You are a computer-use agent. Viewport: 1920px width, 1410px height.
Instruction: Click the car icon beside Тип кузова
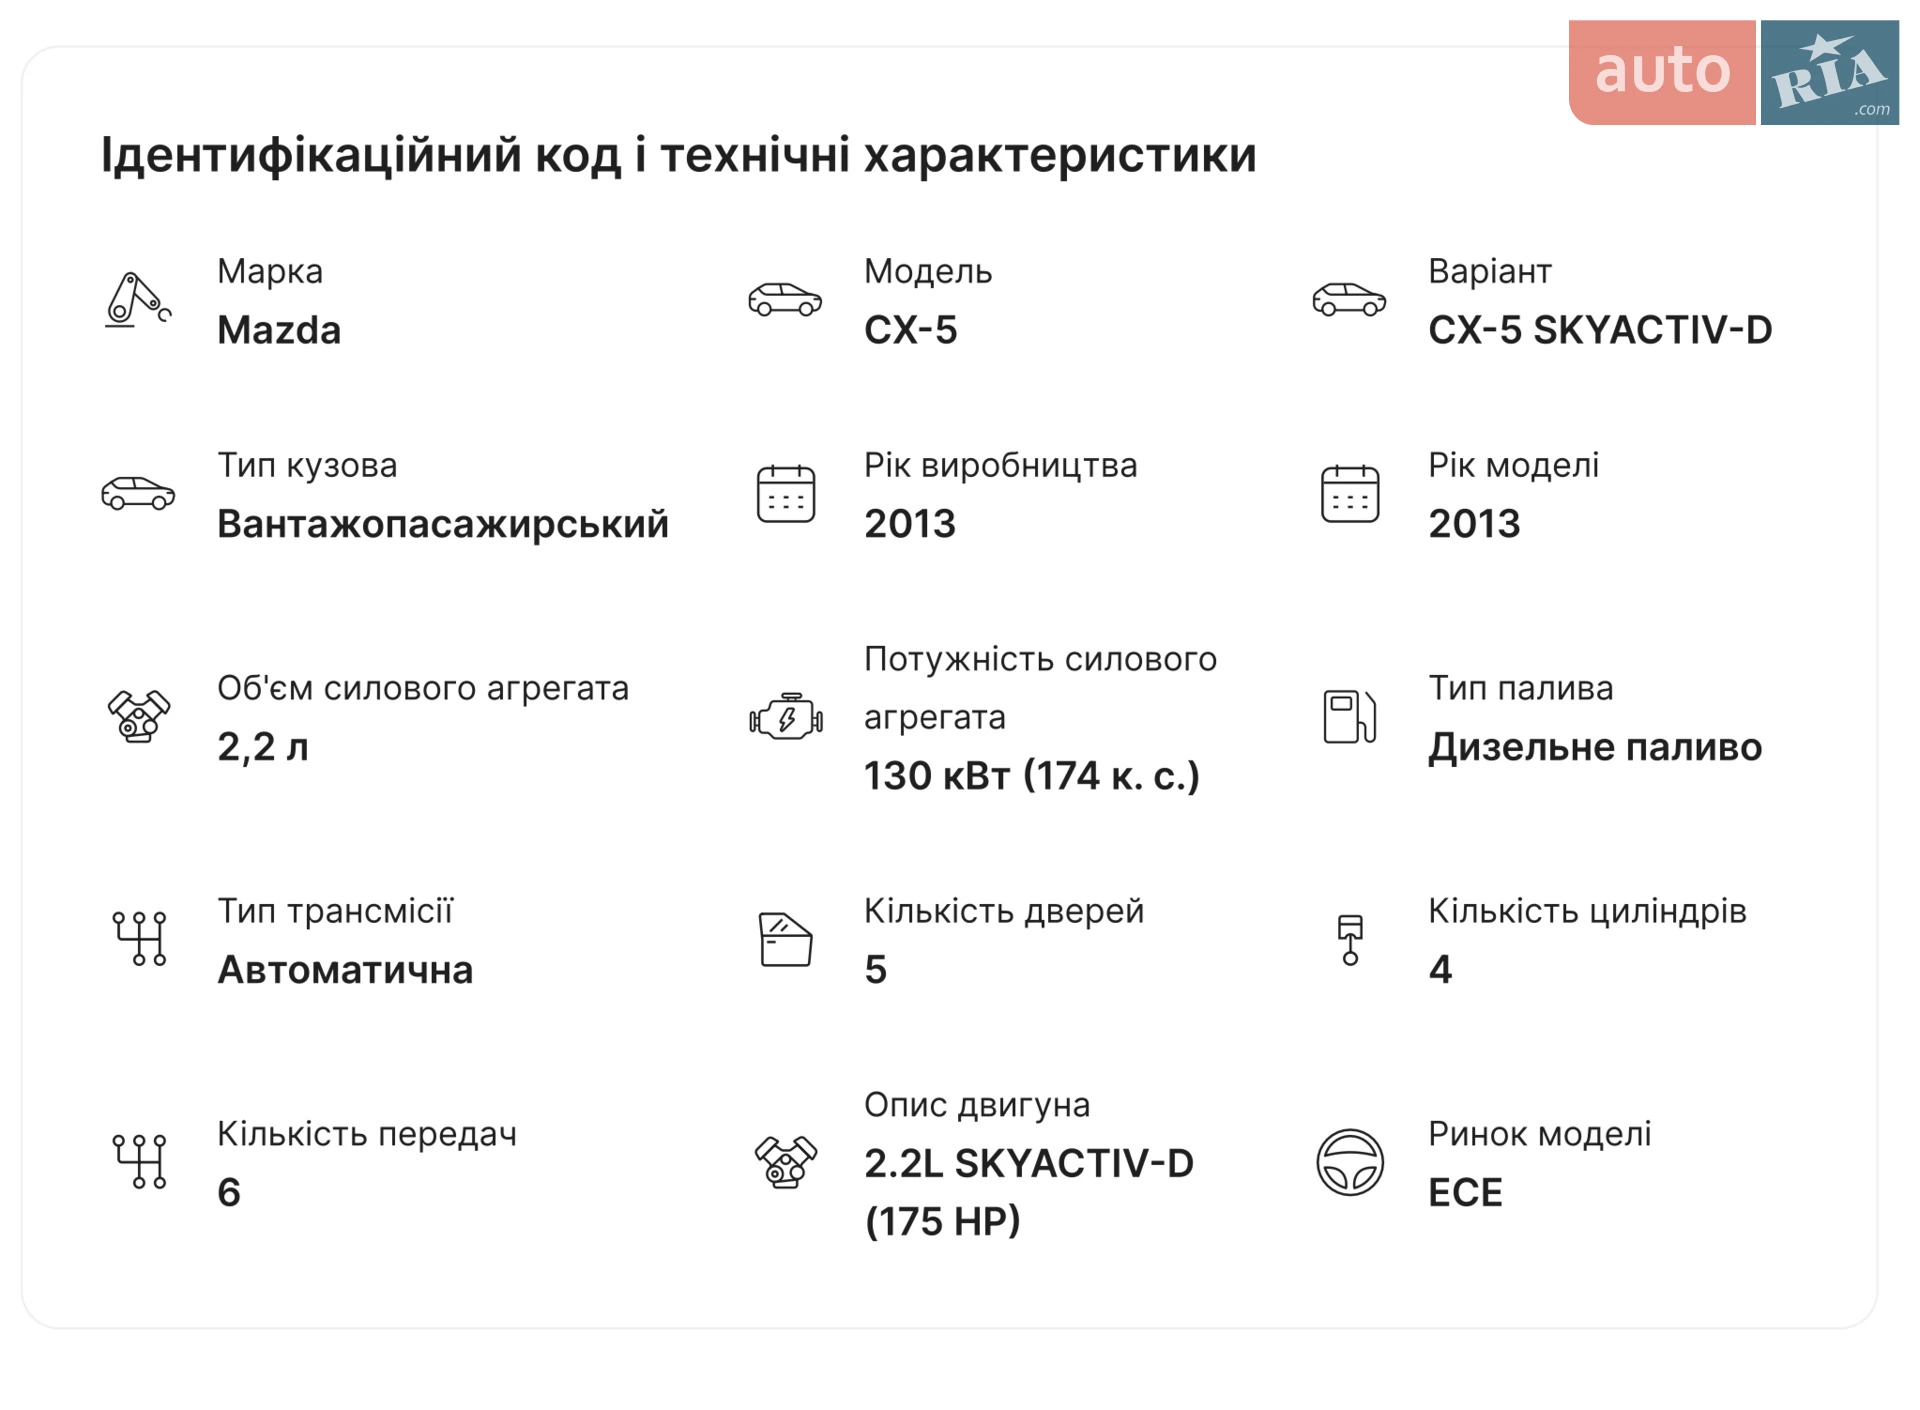[x=138, y=494]
